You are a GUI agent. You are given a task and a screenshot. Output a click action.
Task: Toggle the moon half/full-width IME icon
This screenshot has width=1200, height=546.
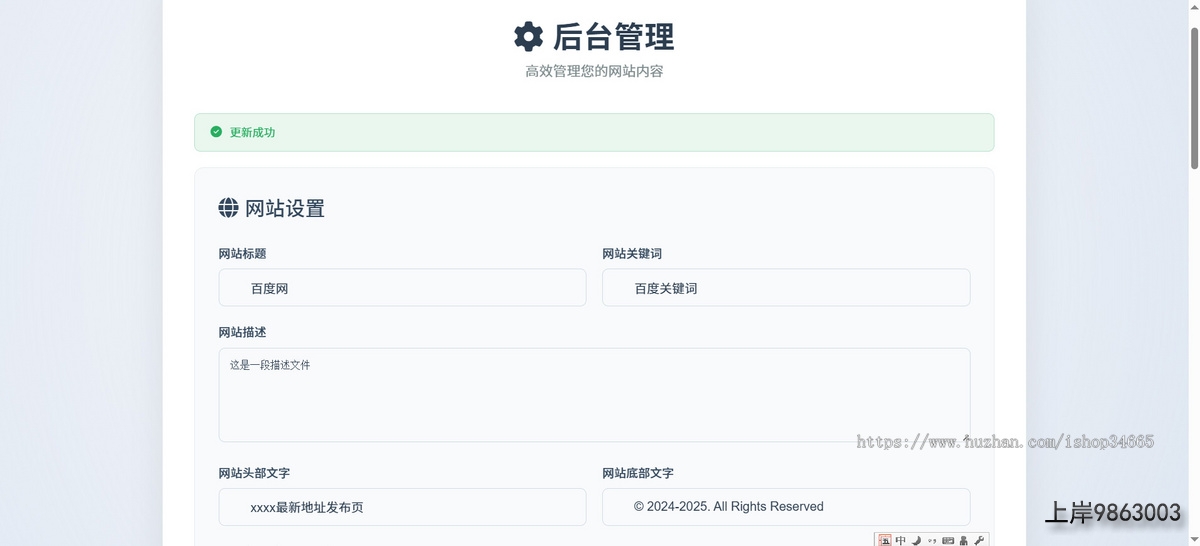pos(916,540)
